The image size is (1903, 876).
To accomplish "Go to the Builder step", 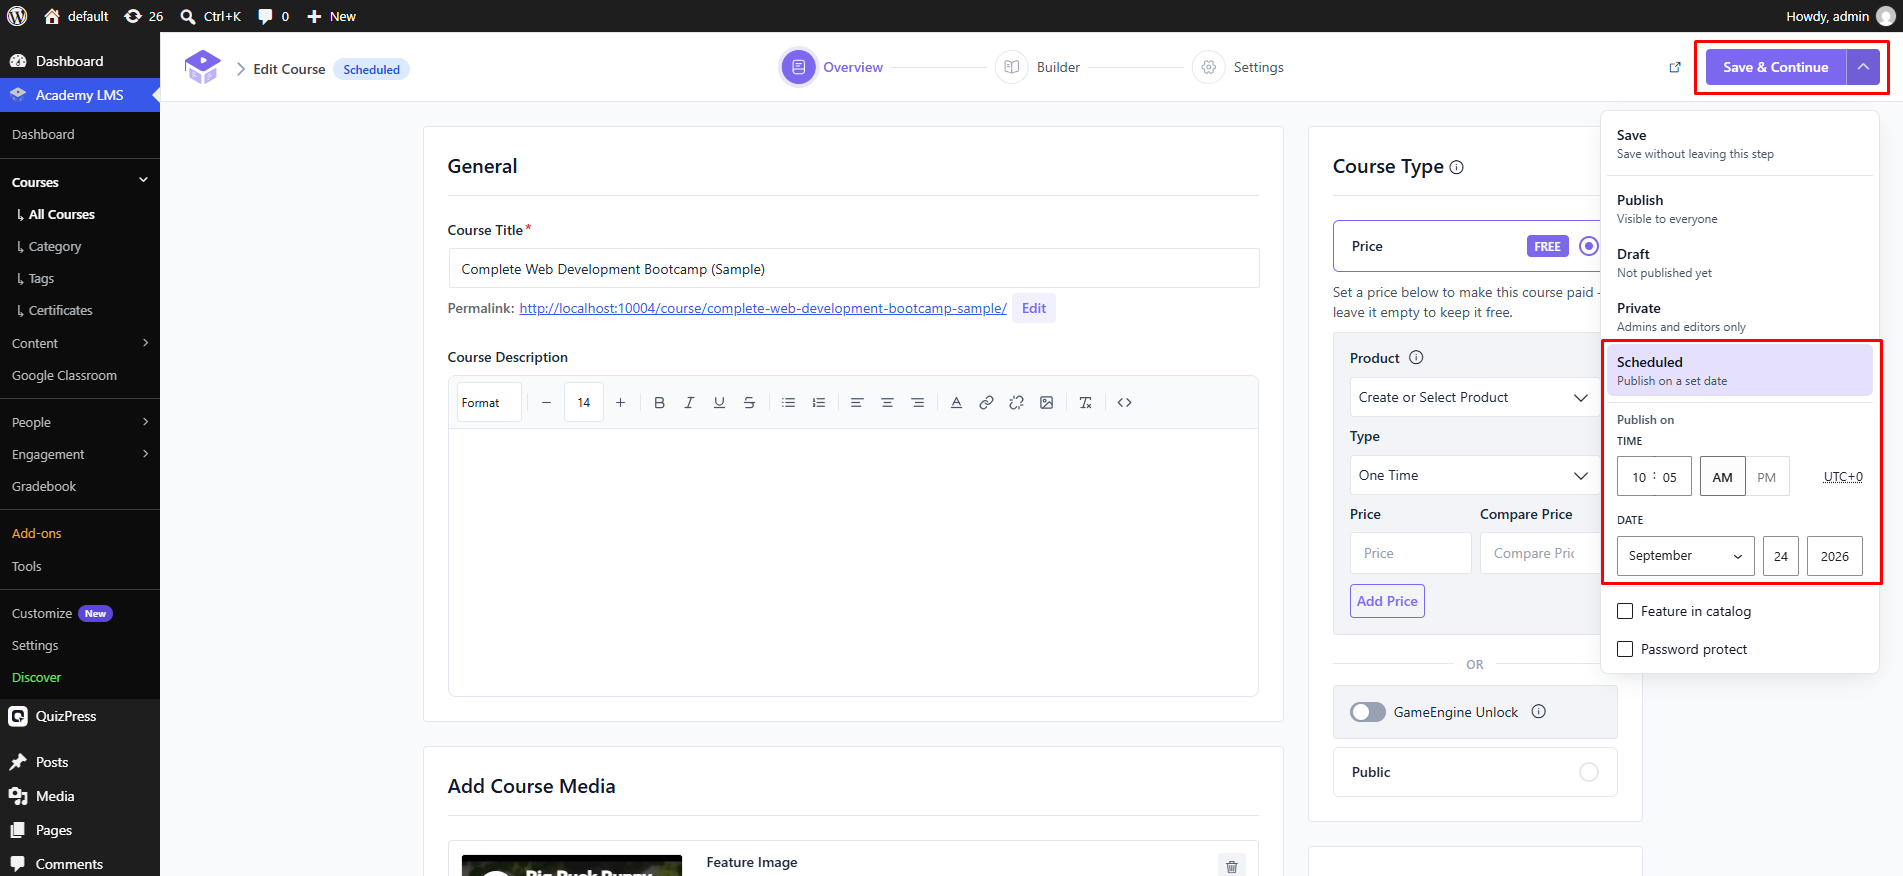I will coord(1038,67).
